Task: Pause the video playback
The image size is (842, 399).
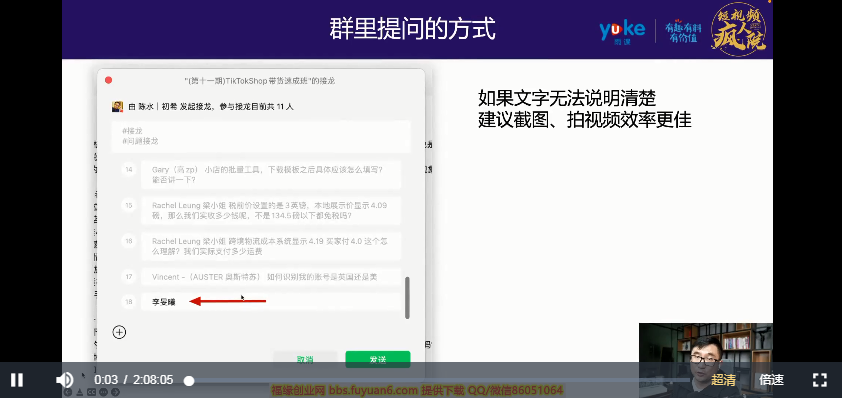Action: [x=17, y=380]
